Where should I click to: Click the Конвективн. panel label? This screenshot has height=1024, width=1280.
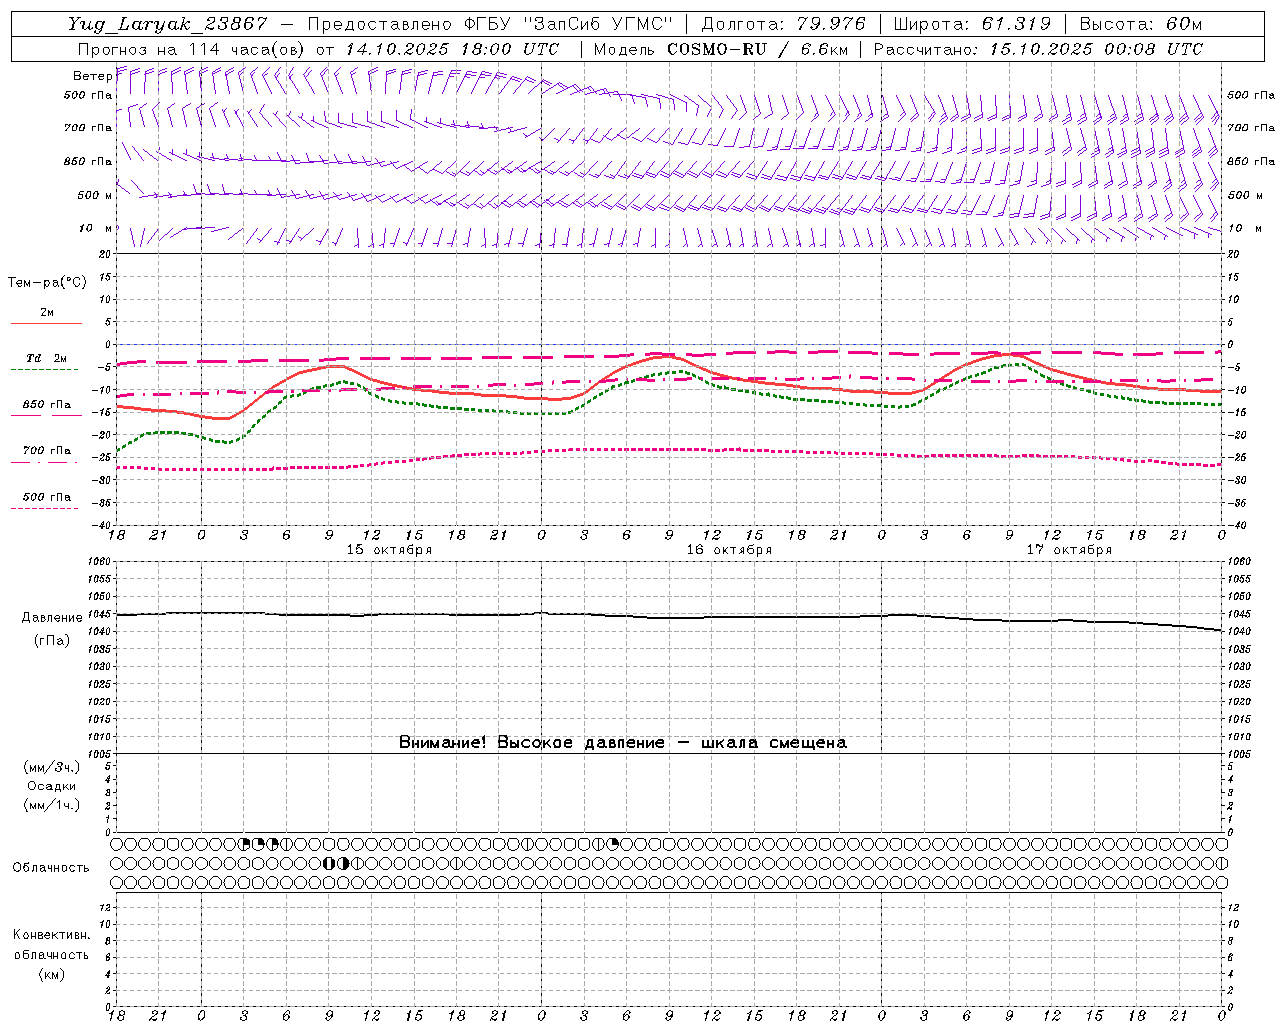(x=51, y=935)
